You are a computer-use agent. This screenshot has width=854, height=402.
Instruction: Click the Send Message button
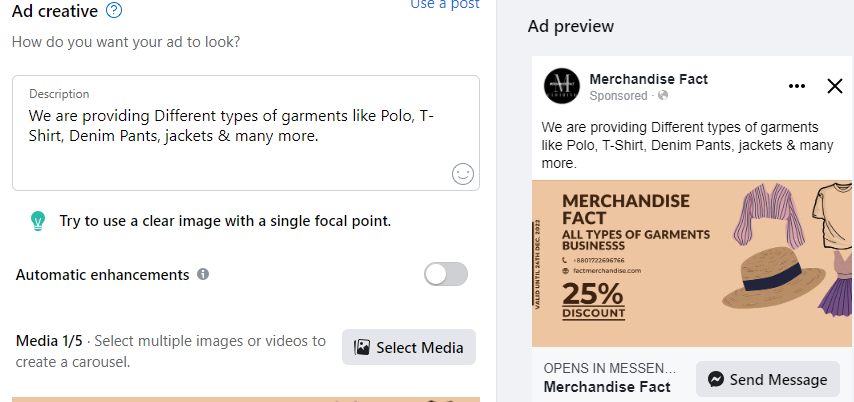768,379
